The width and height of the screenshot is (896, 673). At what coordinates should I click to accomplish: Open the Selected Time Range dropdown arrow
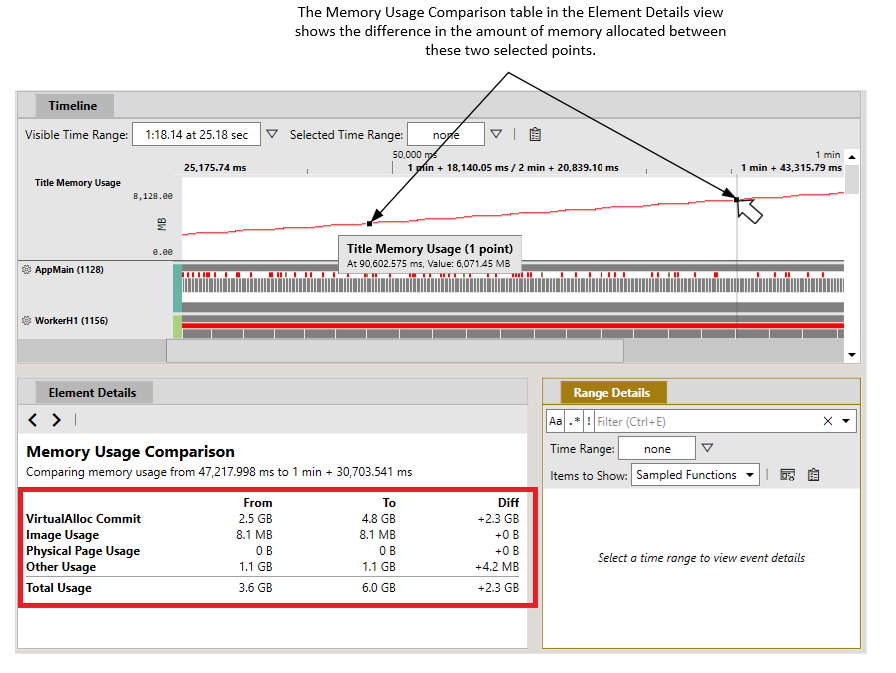496,134
